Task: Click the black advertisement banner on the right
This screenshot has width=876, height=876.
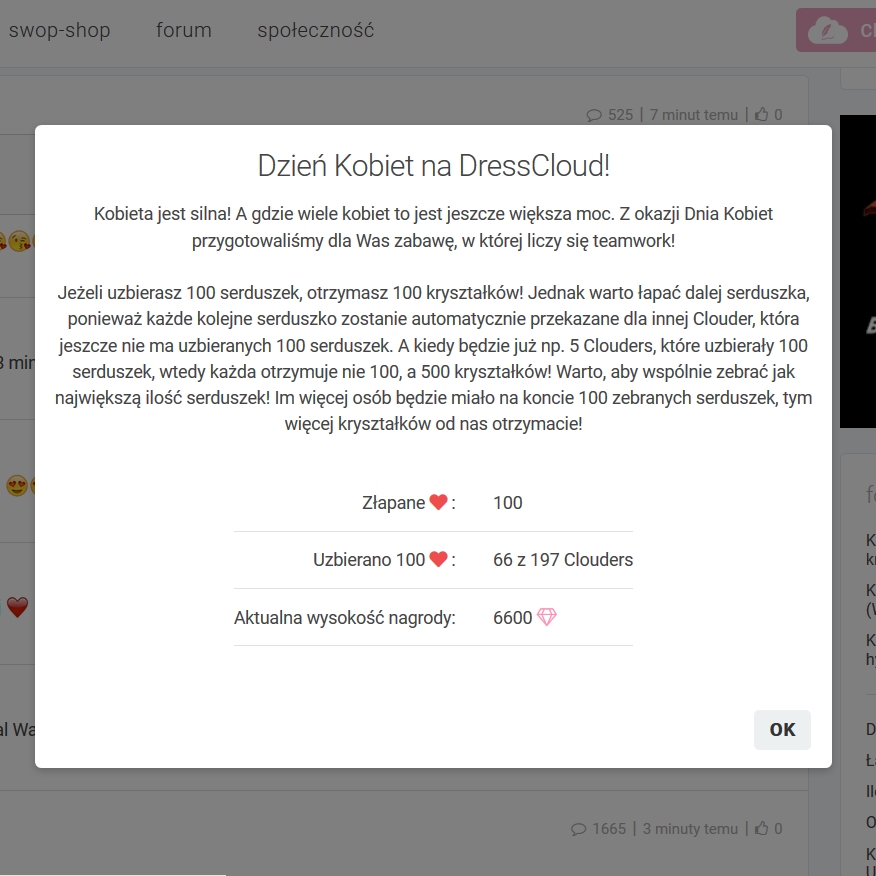Action: click(x=858, y=271)
